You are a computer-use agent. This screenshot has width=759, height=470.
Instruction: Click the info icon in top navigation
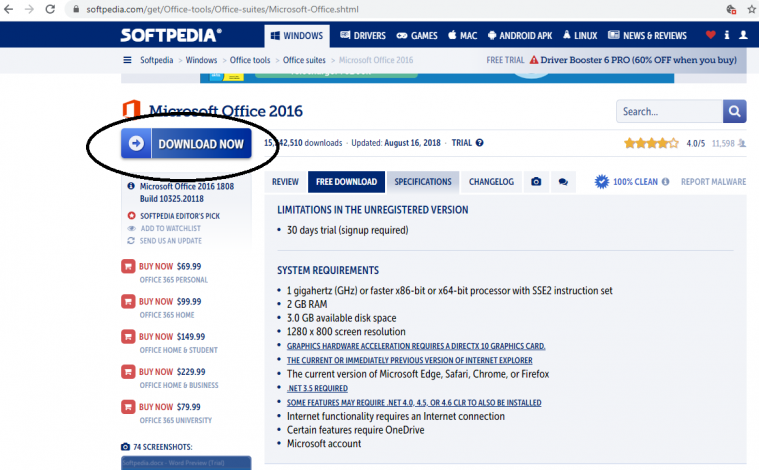(727, 35)
